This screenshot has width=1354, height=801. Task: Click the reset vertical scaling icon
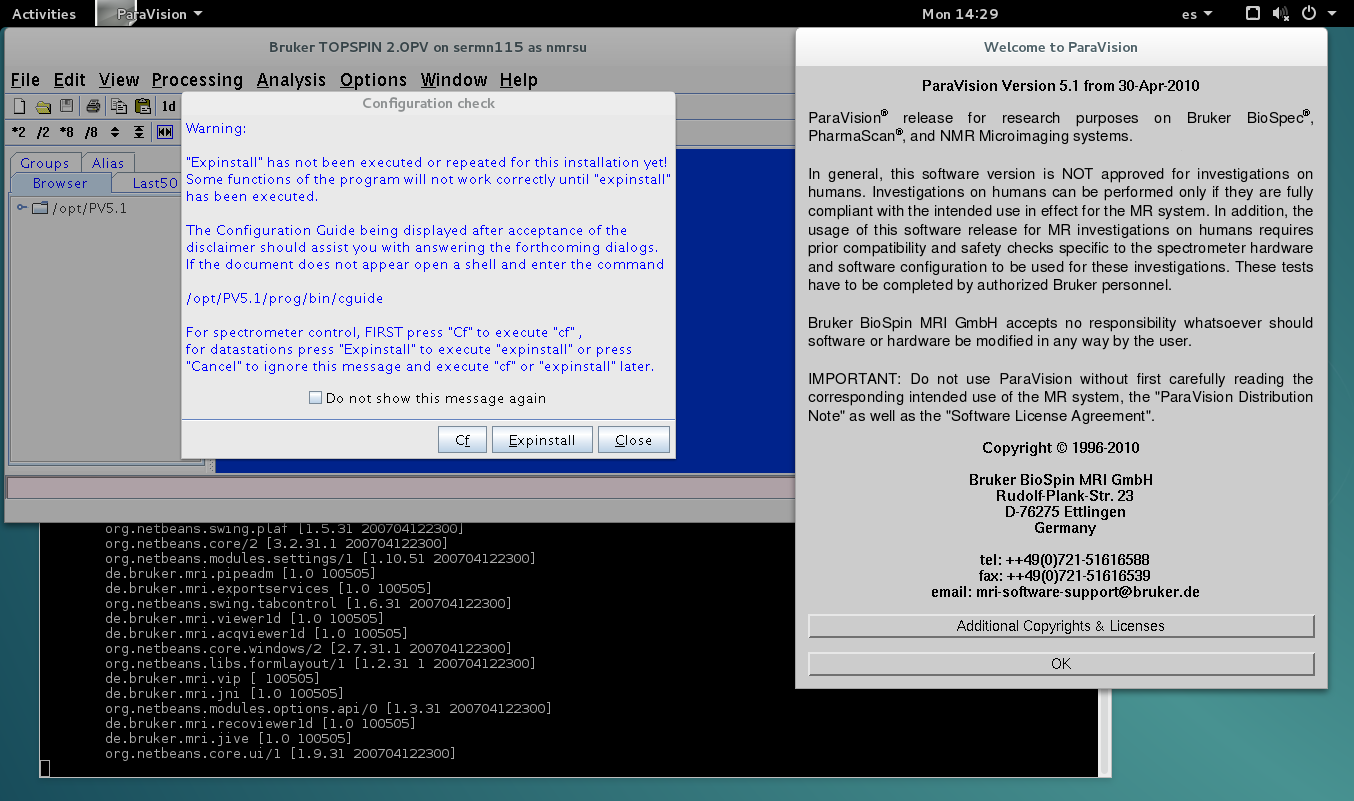[x=139, y=132]
